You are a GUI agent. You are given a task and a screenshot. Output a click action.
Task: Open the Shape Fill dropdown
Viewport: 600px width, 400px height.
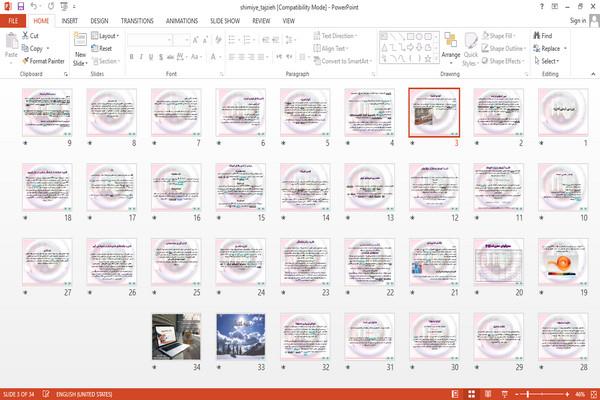[498, 36]
